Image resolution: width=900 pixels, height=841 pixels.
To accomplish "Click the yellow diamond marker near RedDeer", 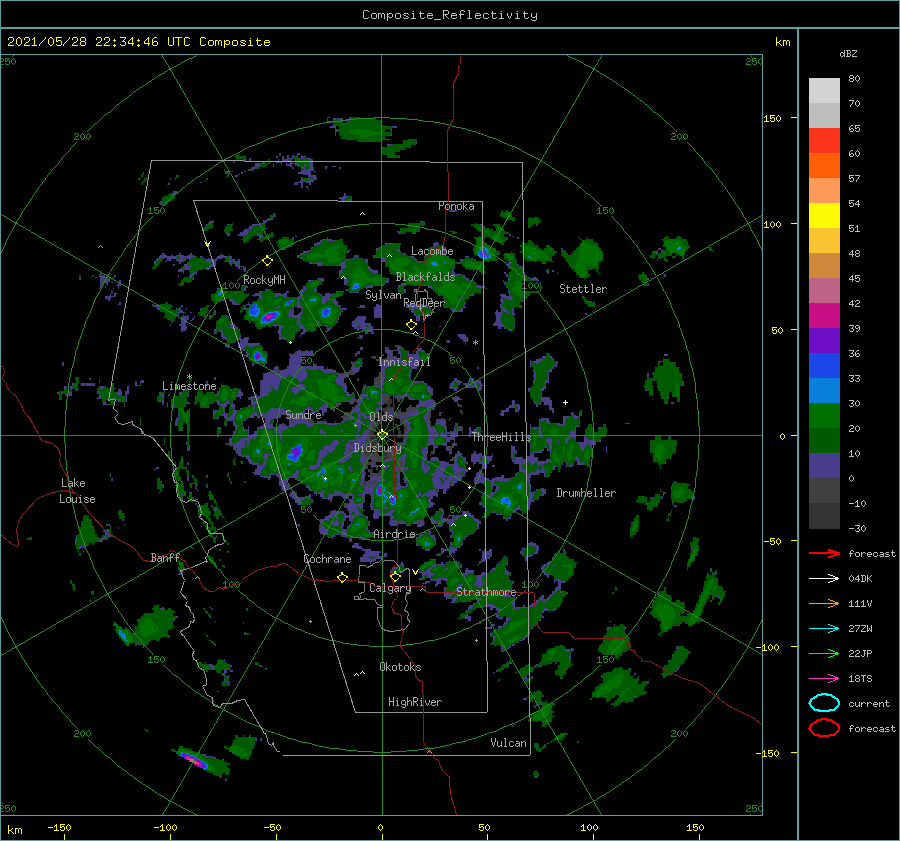I will pos(412,325).
